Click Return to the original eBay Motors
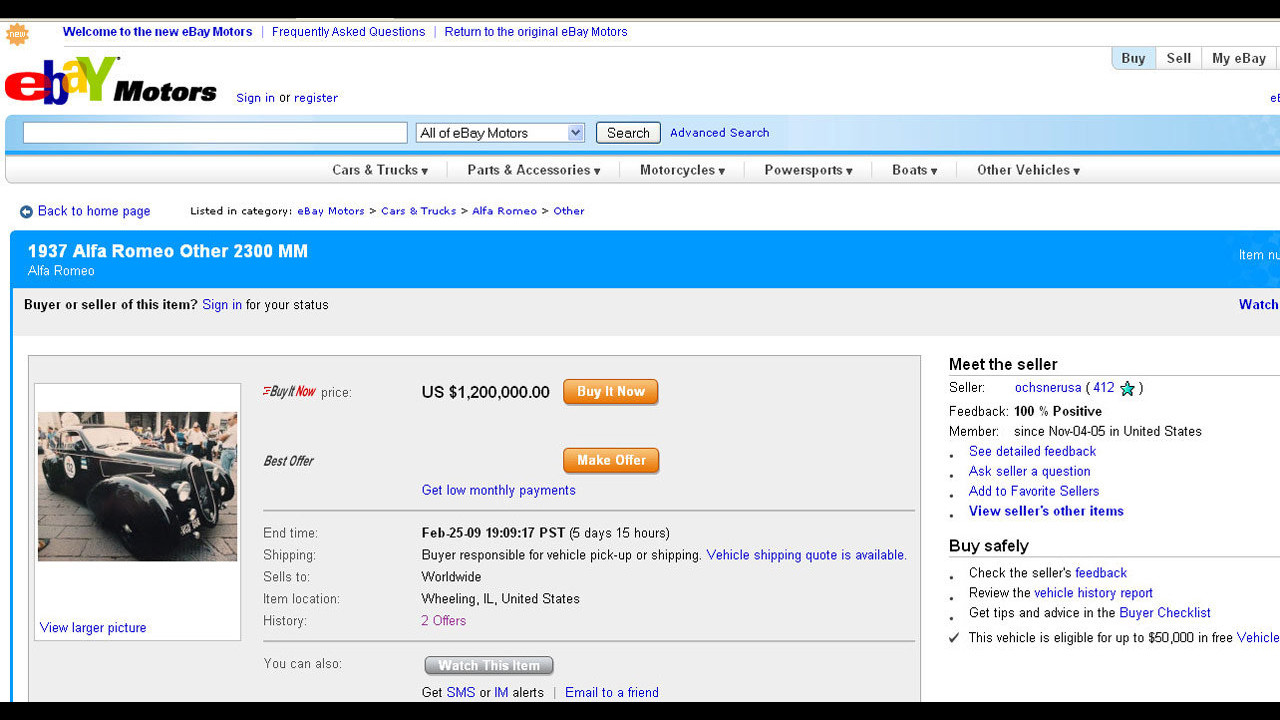The width and height of the screenshot is (1280, 720). [536, 32]
